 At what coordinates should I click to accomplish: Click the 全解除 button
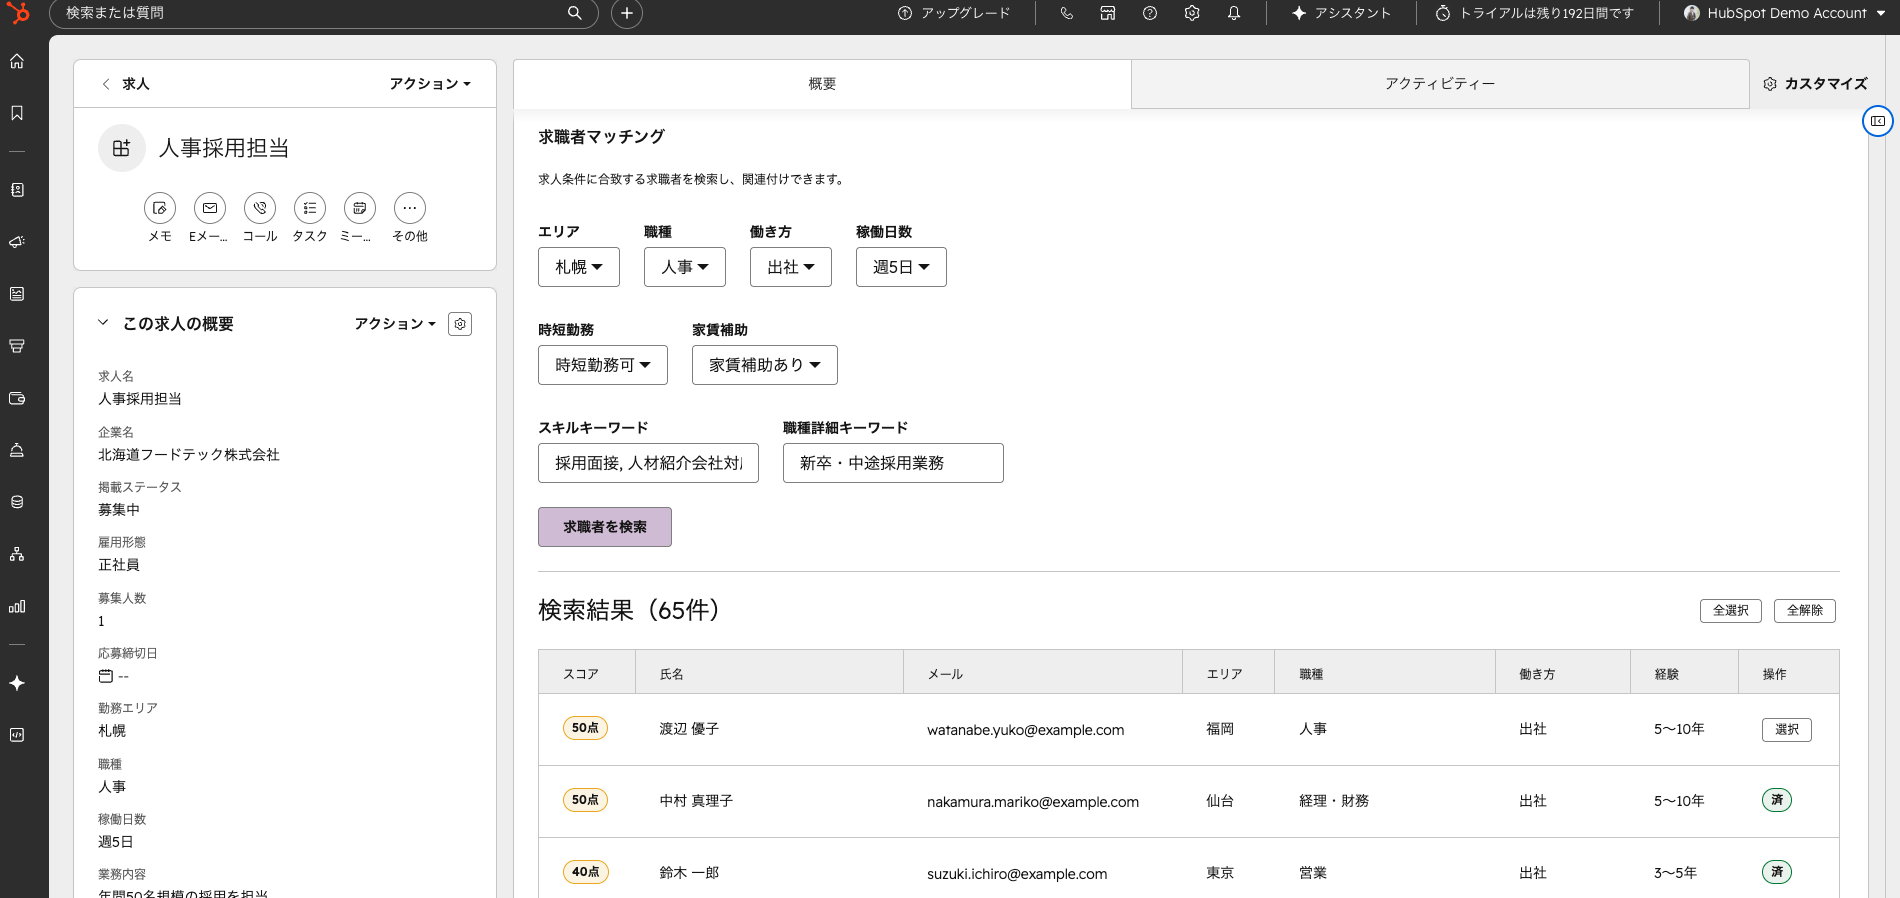click(1805, 610)
